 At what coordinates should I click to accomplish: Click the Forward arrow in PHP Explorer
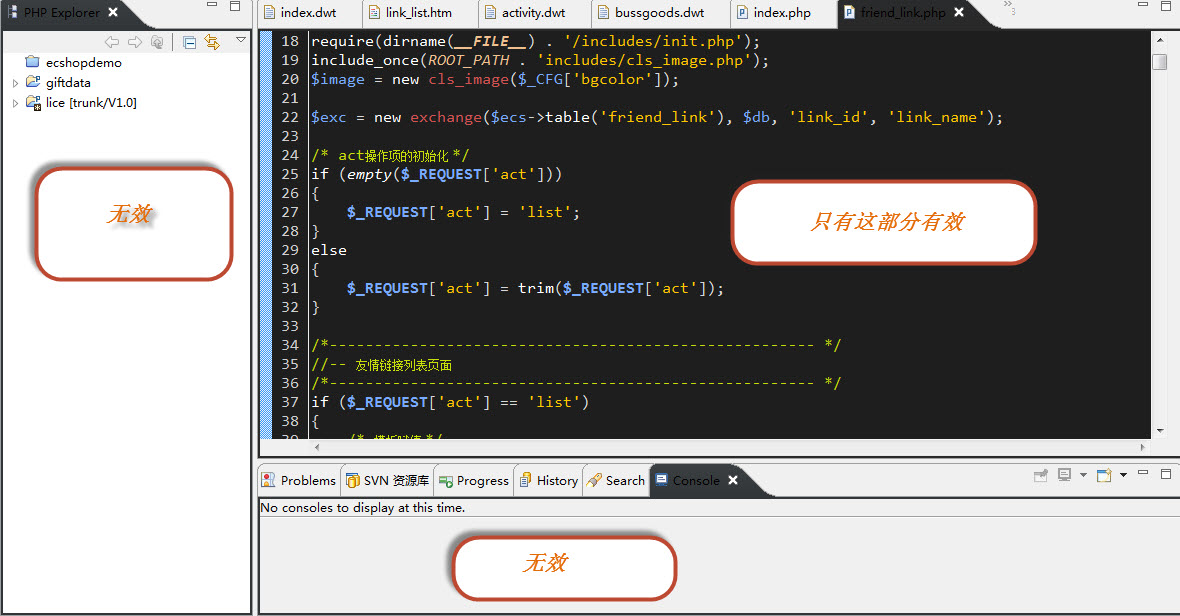tap(135, 42)
